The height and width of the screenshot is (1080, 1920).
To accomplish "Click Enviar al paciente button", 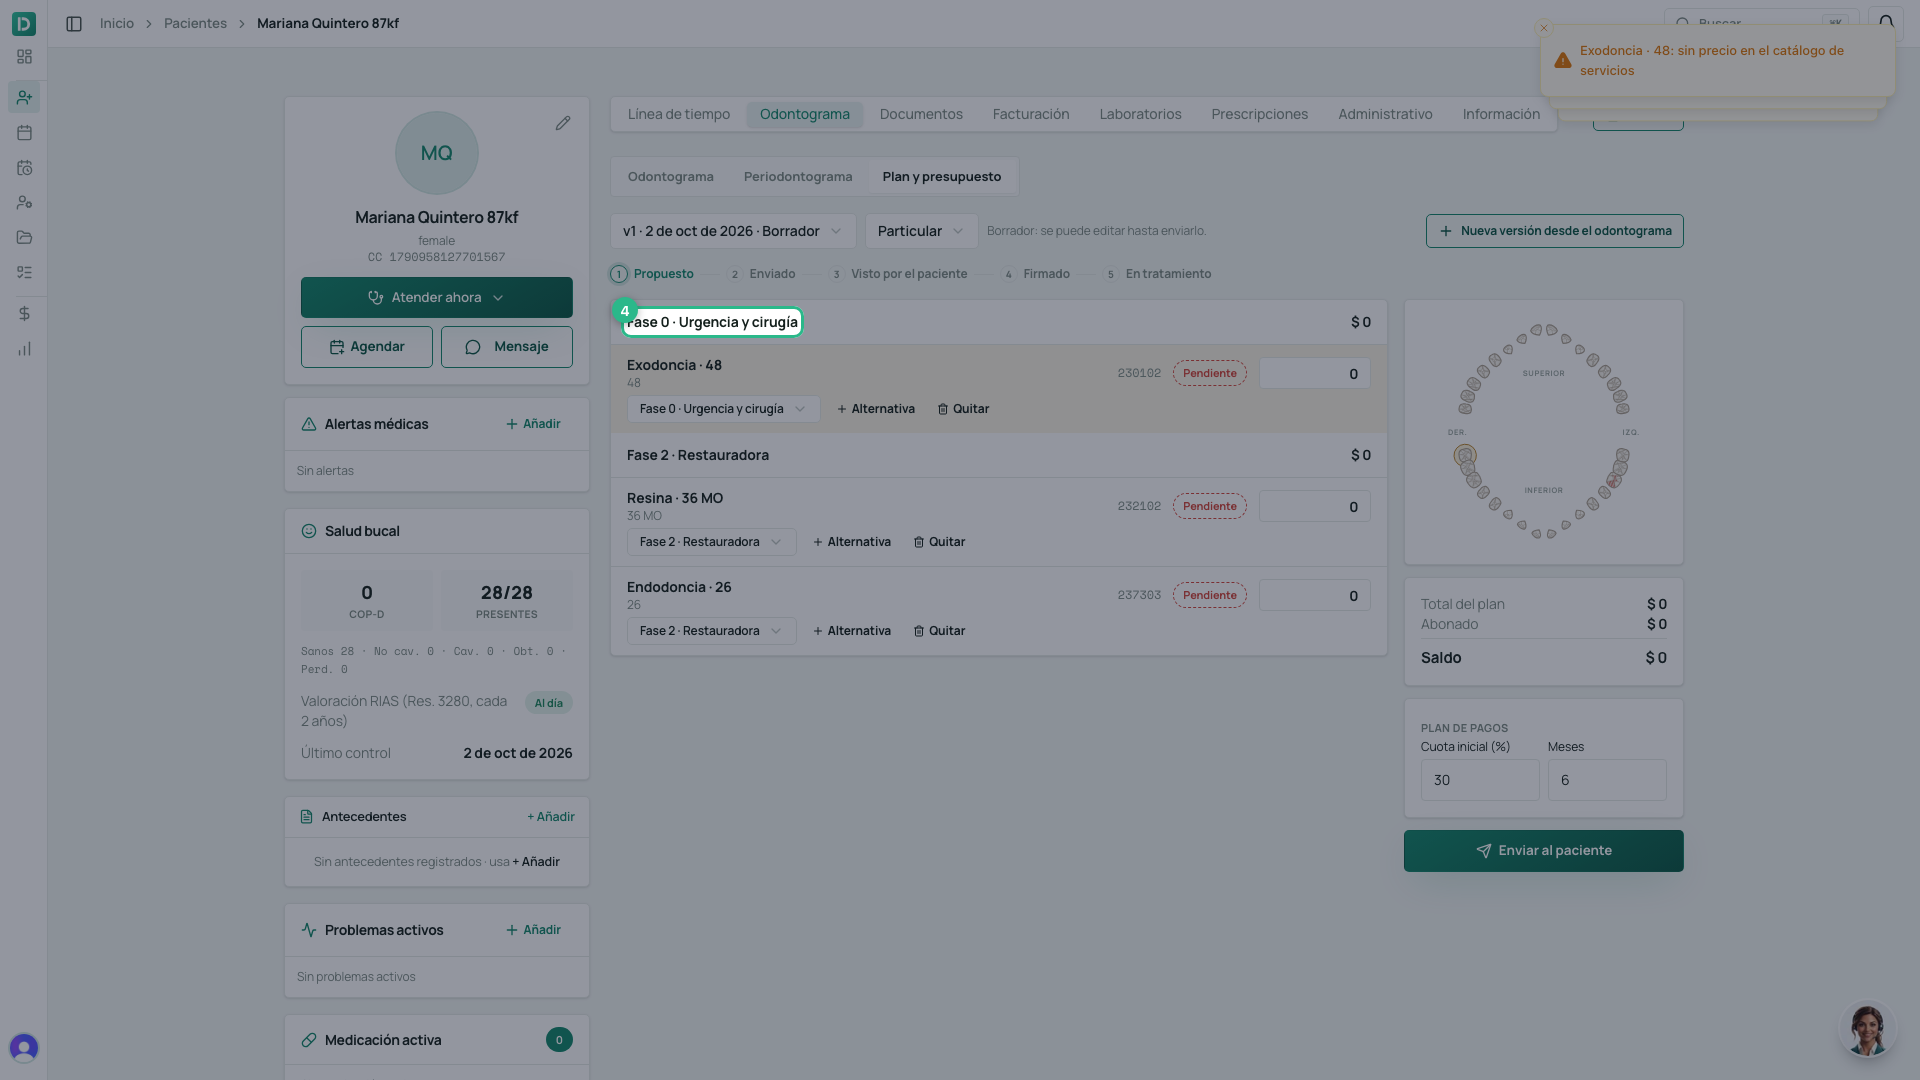I will tap(1543, 851).
